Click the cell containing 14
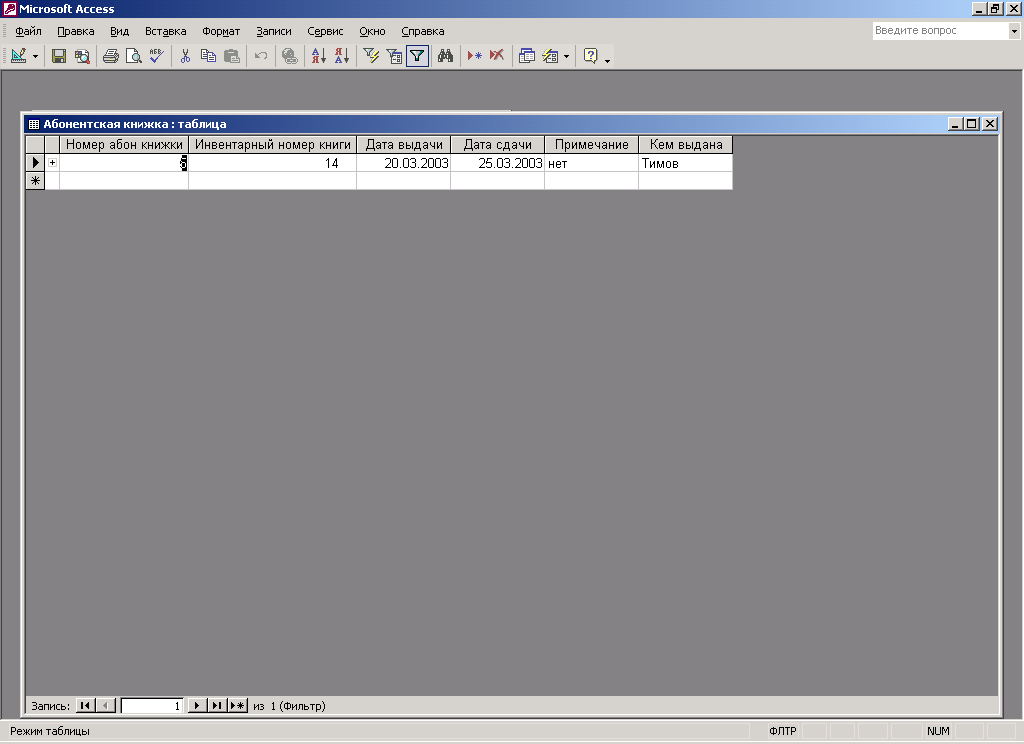 [x=272, y=163]
